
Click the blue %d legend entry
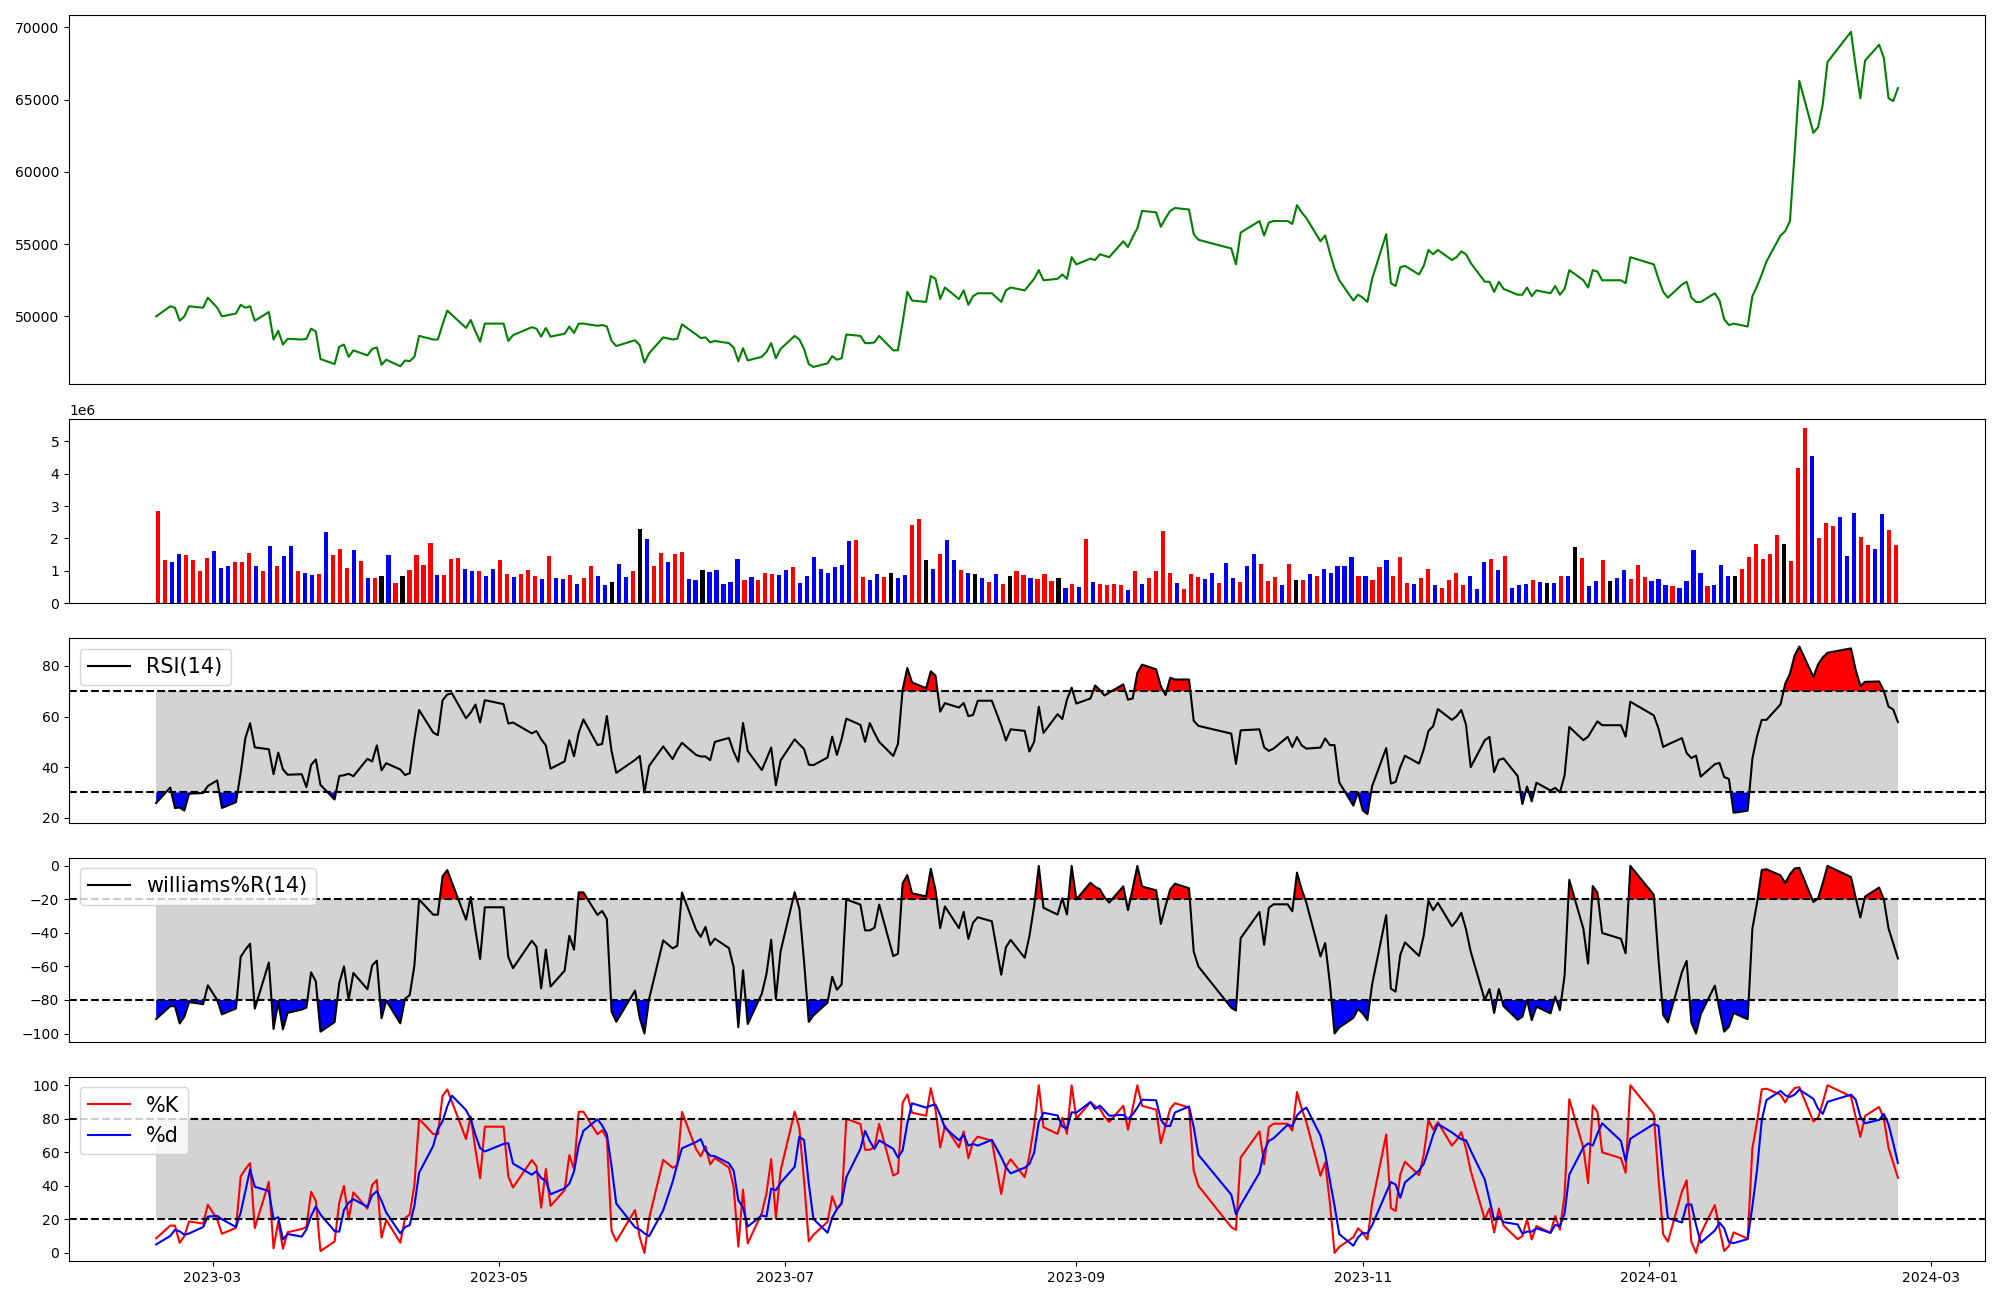click(162, 1135)
